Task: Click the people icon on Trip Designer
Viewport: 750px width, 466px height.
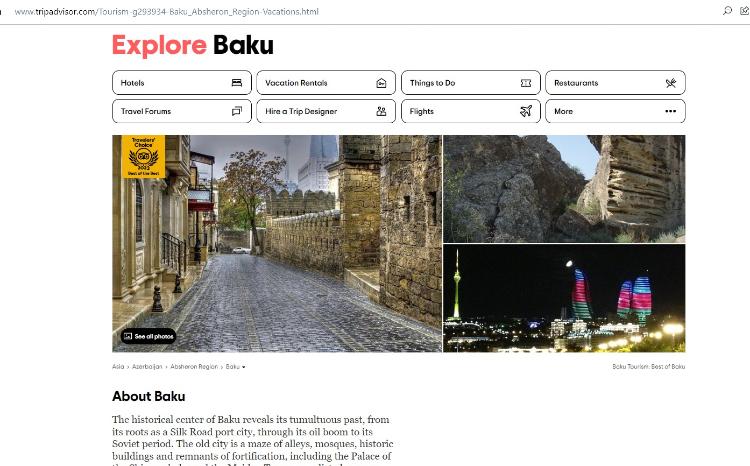Action: click(x=381, y=111)
